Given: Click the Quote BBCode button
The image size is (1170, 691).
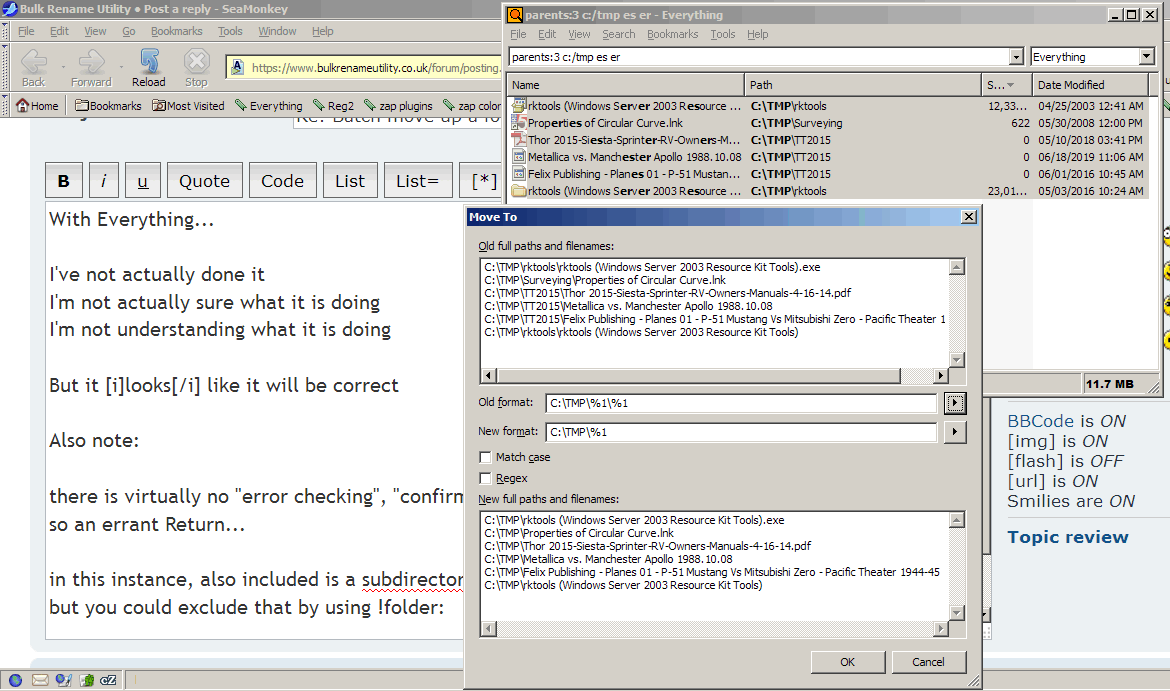Looking at the screenshot, I should (x=204, y=181).
